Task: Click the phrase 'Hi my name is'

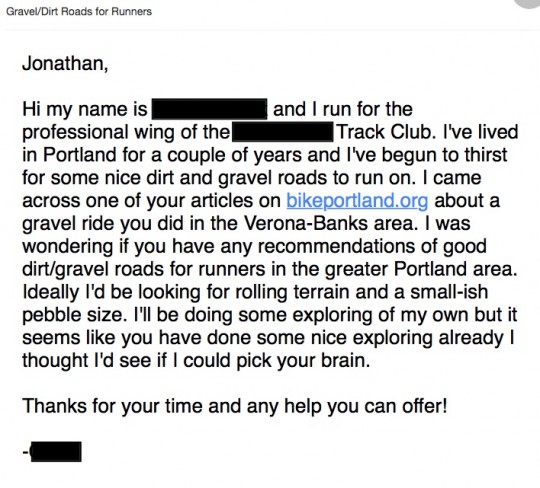Action: click(85, 110)
